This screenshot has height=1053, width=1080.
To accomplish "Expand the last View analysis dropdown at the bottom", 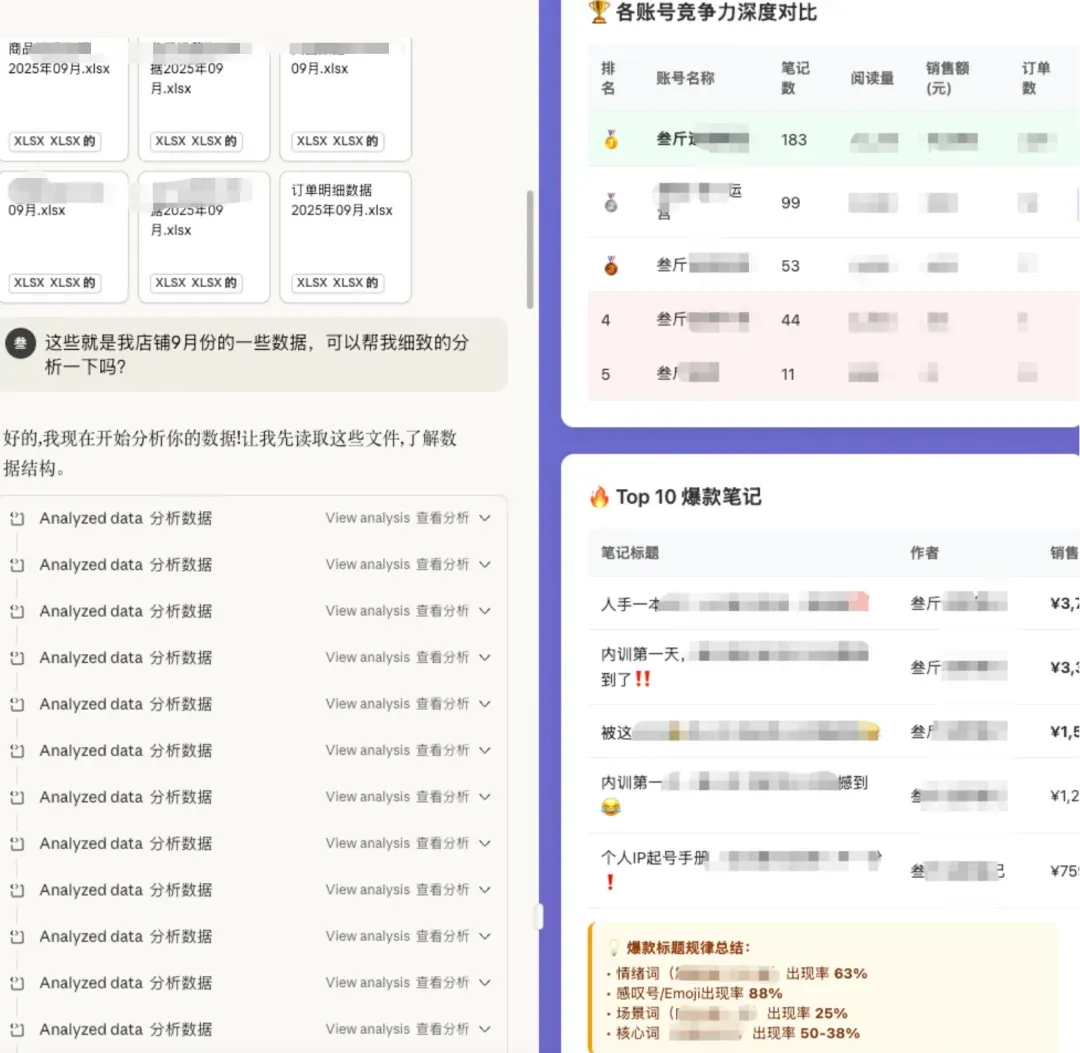I will click(484, 1029).
